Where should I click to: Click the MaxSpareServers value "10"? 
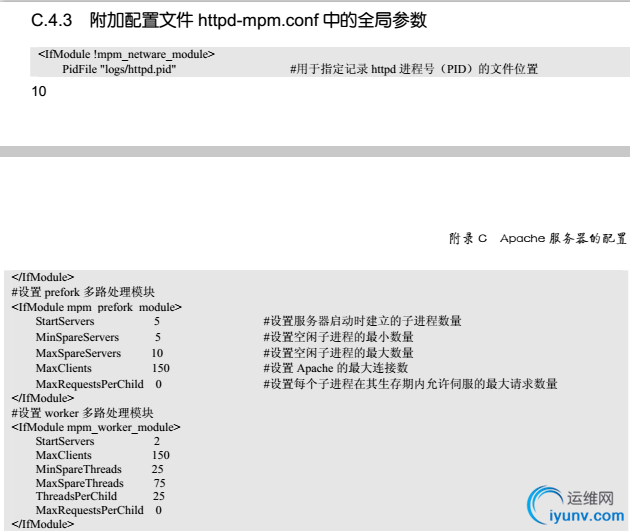click(157, 353)
